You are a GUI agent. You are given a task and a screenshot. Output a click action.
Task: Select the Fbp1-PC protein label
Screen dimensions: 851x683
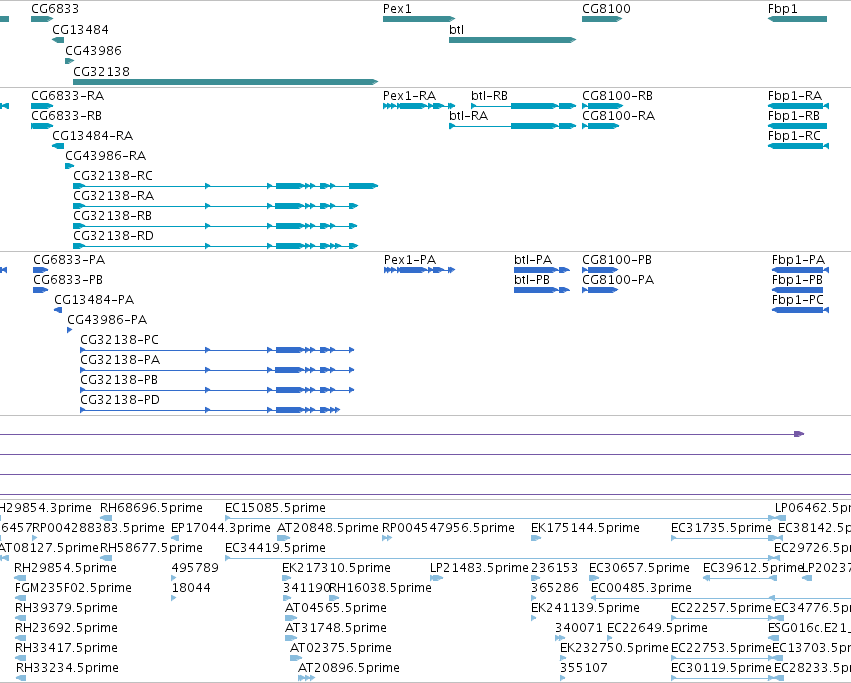pos(798,300)
